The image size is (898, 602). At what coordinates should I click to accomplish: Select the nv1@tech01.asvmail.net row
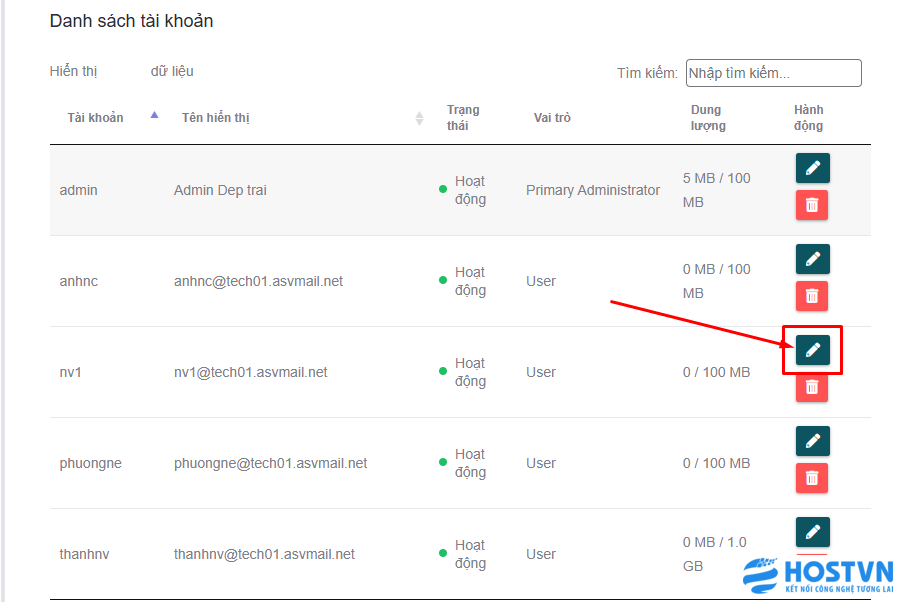pos(460,372)
